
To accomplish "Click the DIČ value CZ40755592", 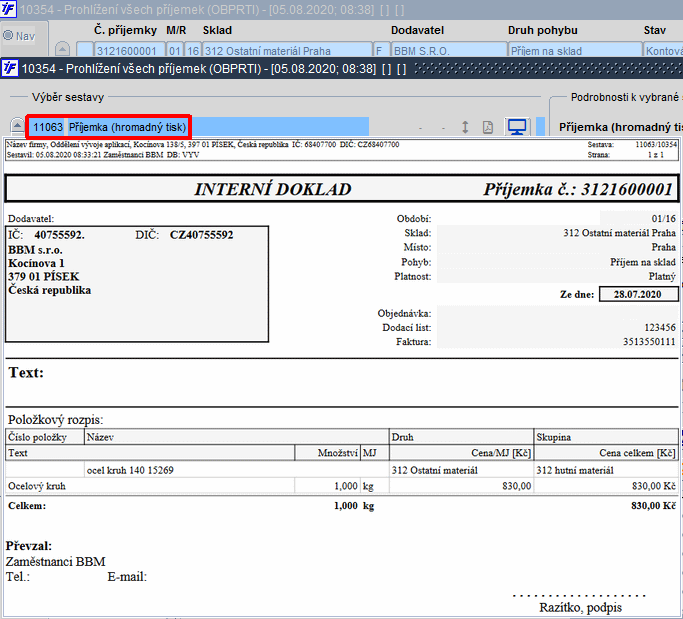I will 201,235.
